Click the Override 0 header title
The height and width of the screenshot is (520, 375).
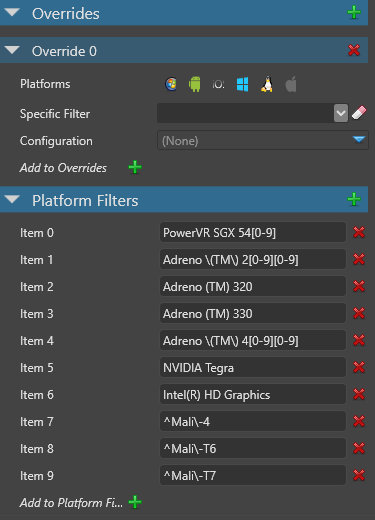point(64,51)
